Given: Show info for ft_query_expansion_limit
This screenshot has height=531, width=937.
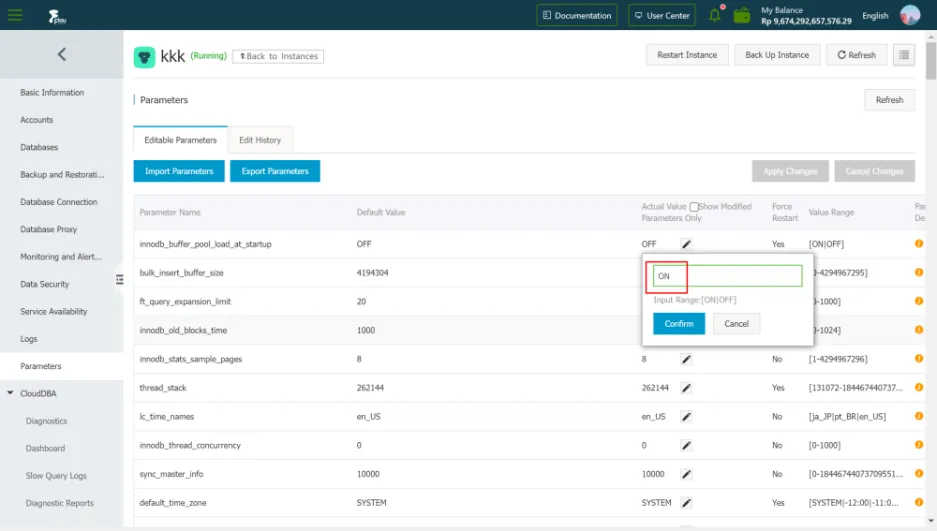Looking at the screenshot, I should tap(918, 301).
